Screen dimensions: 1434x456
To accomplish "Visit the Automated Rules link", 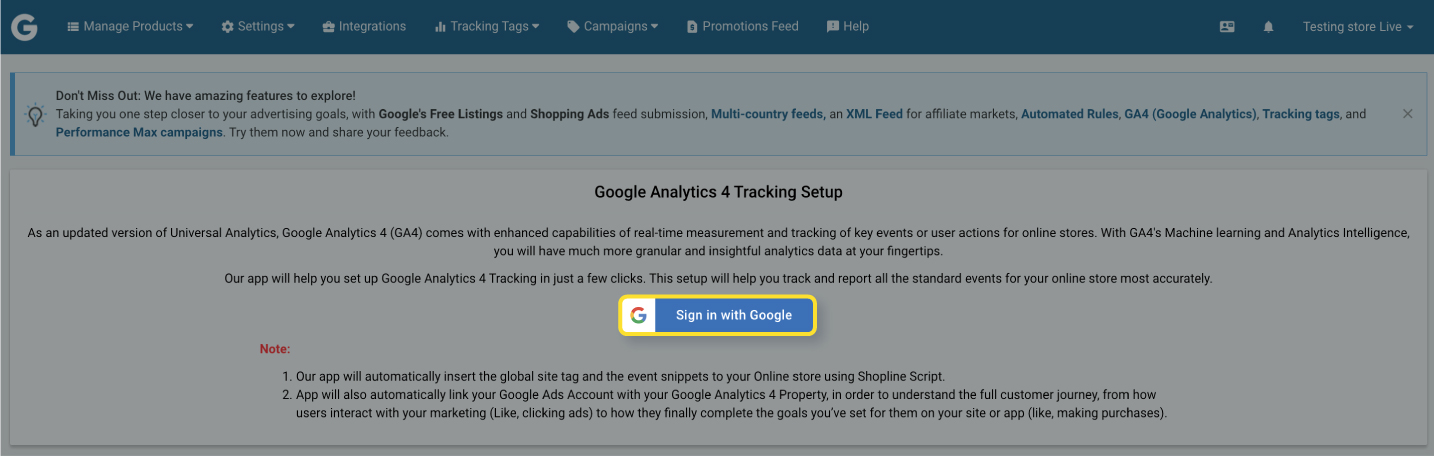I will 1069,114.
